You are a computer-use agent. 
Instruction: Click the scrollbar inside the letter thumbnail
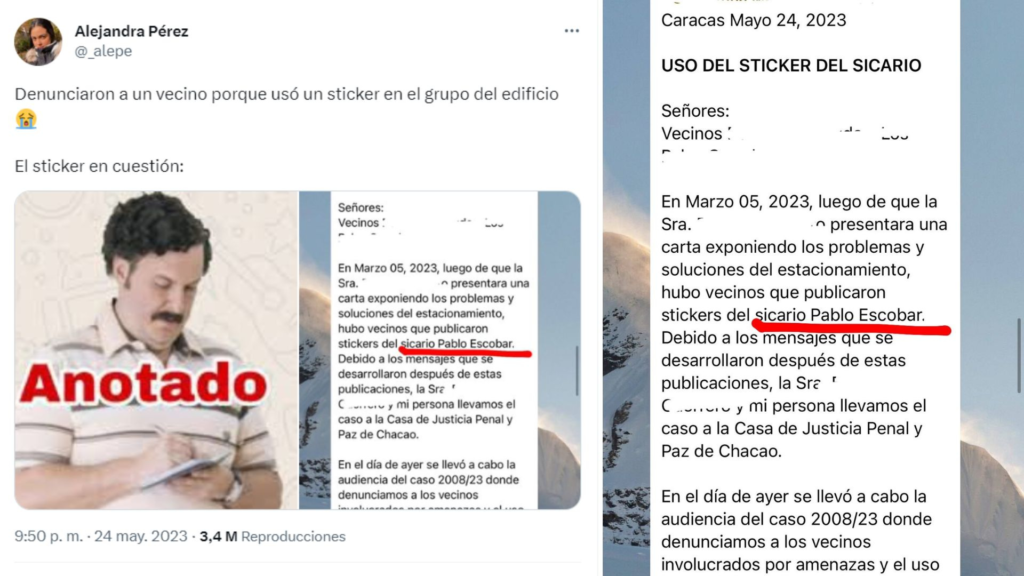point(577,370)
